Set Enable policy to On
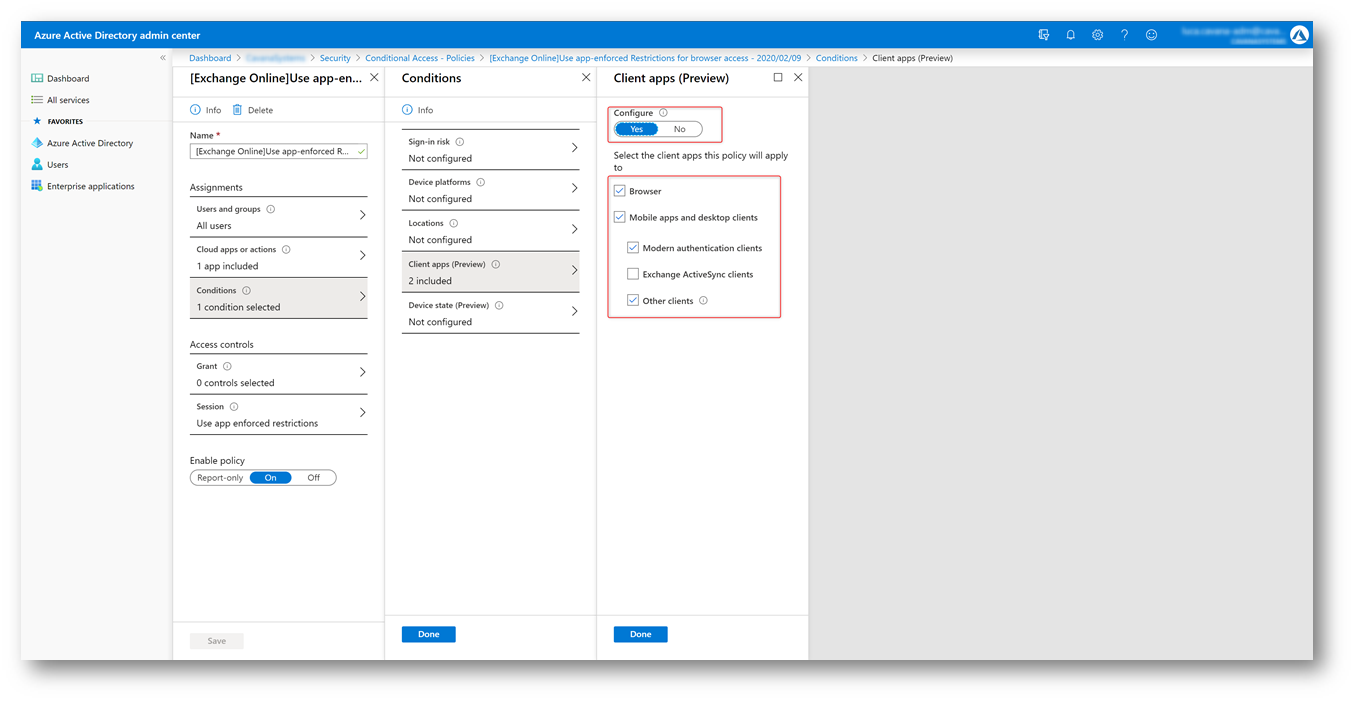 point(271,478)
